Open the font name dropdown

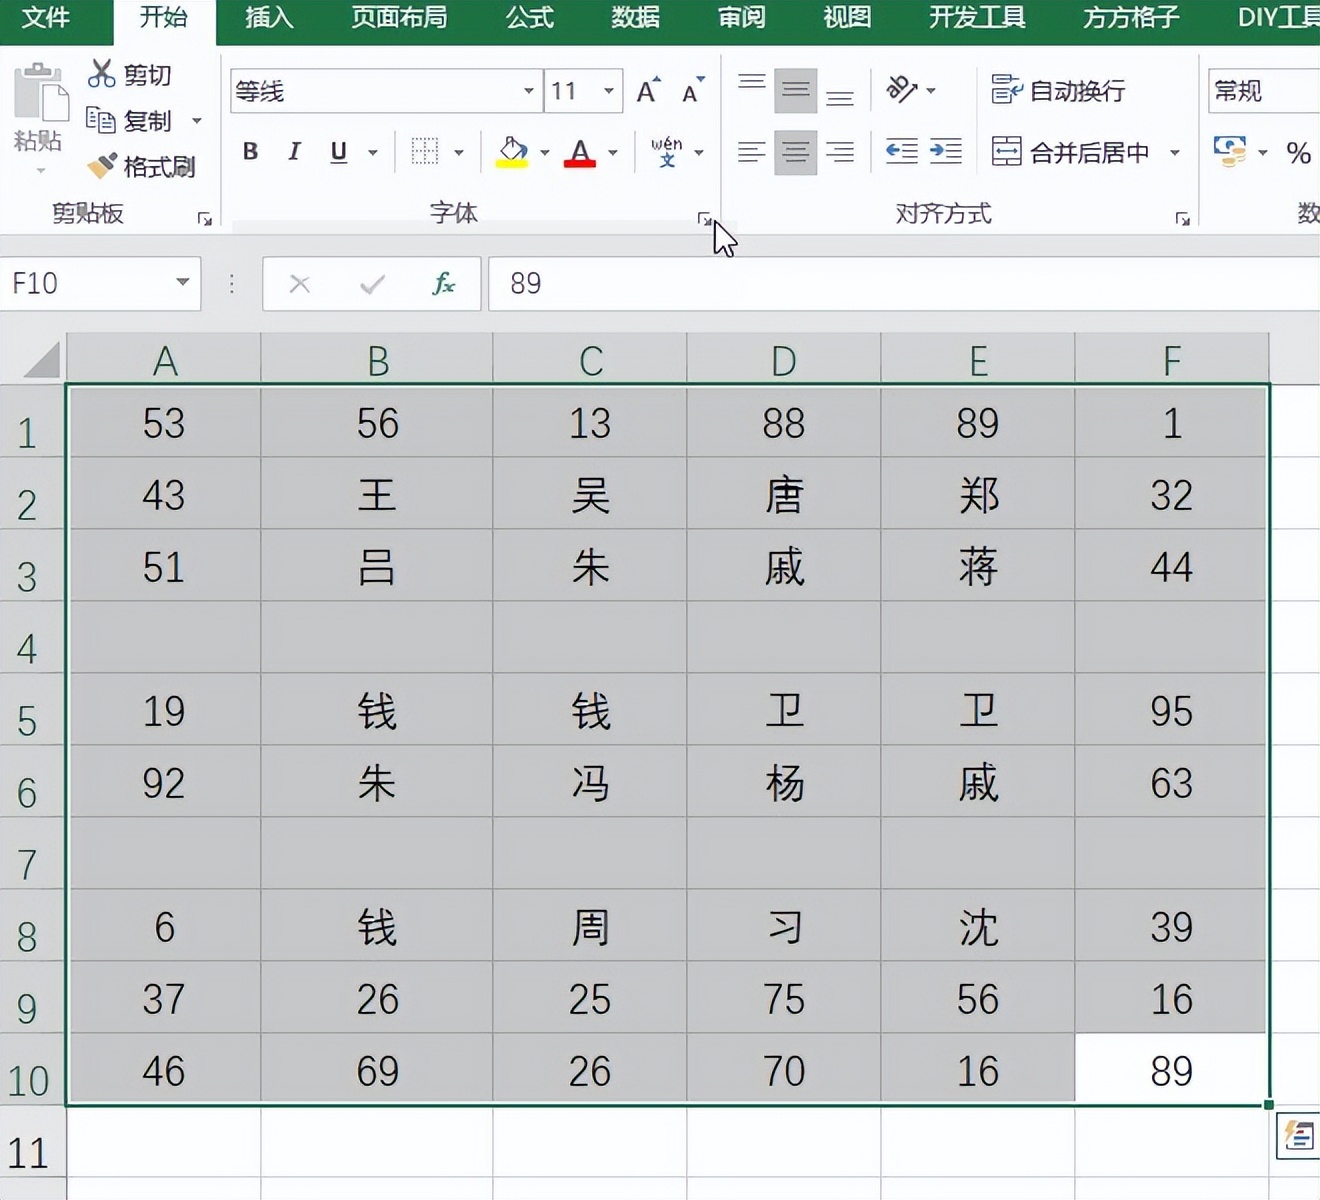point(528,91)
